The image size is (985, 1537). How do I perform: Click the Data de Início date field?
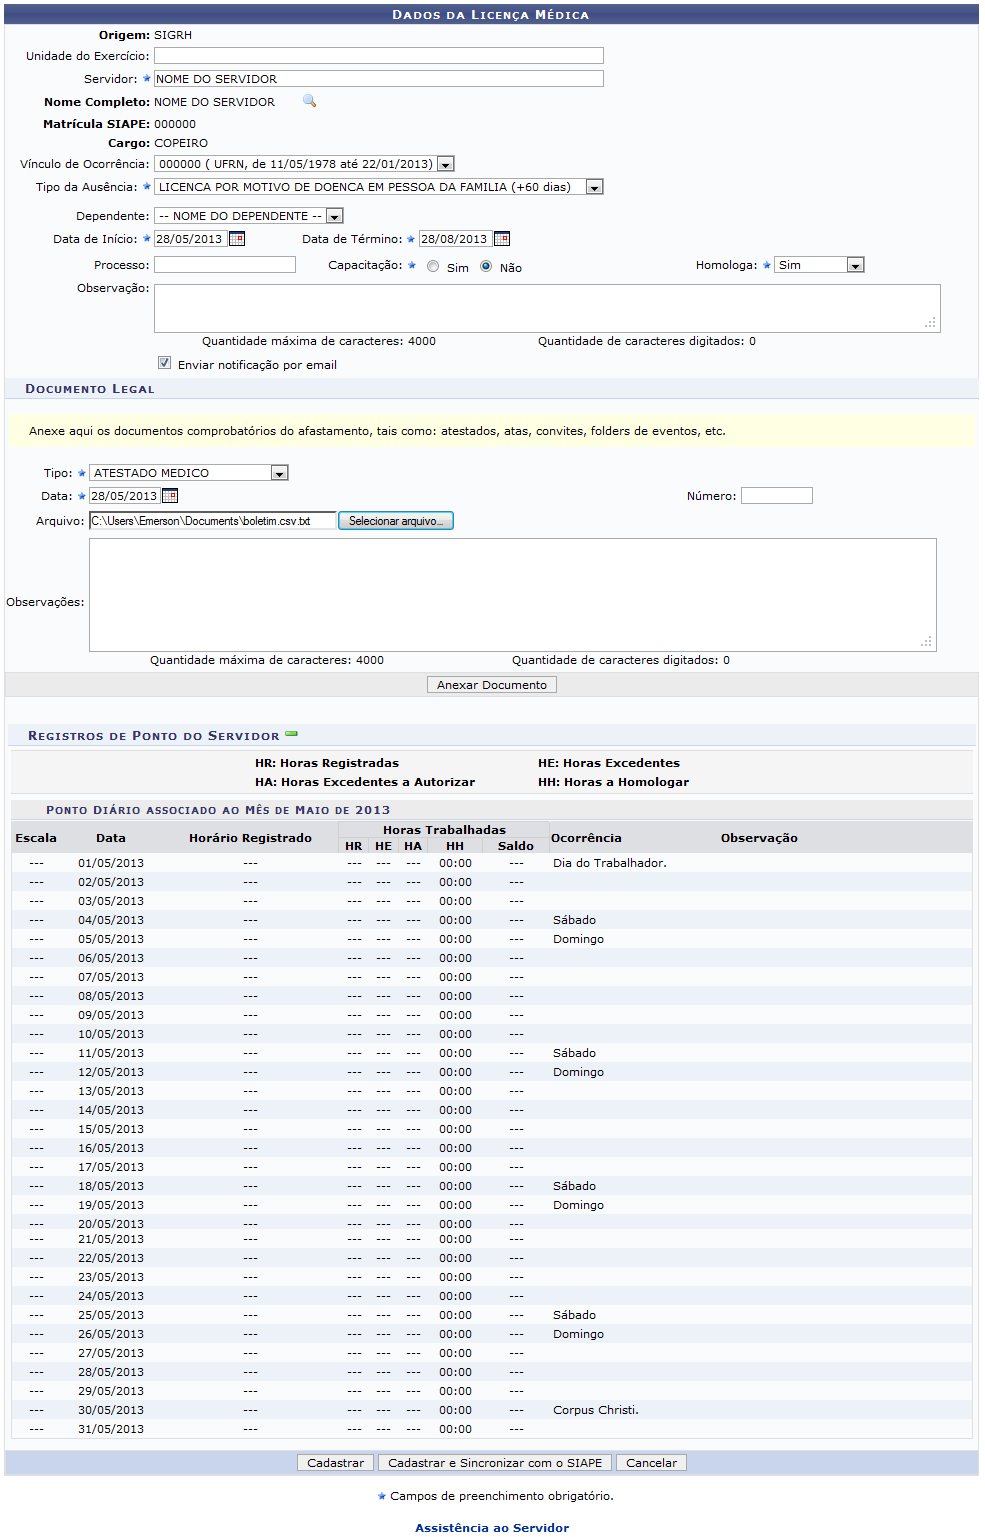(x=190, y=239)
